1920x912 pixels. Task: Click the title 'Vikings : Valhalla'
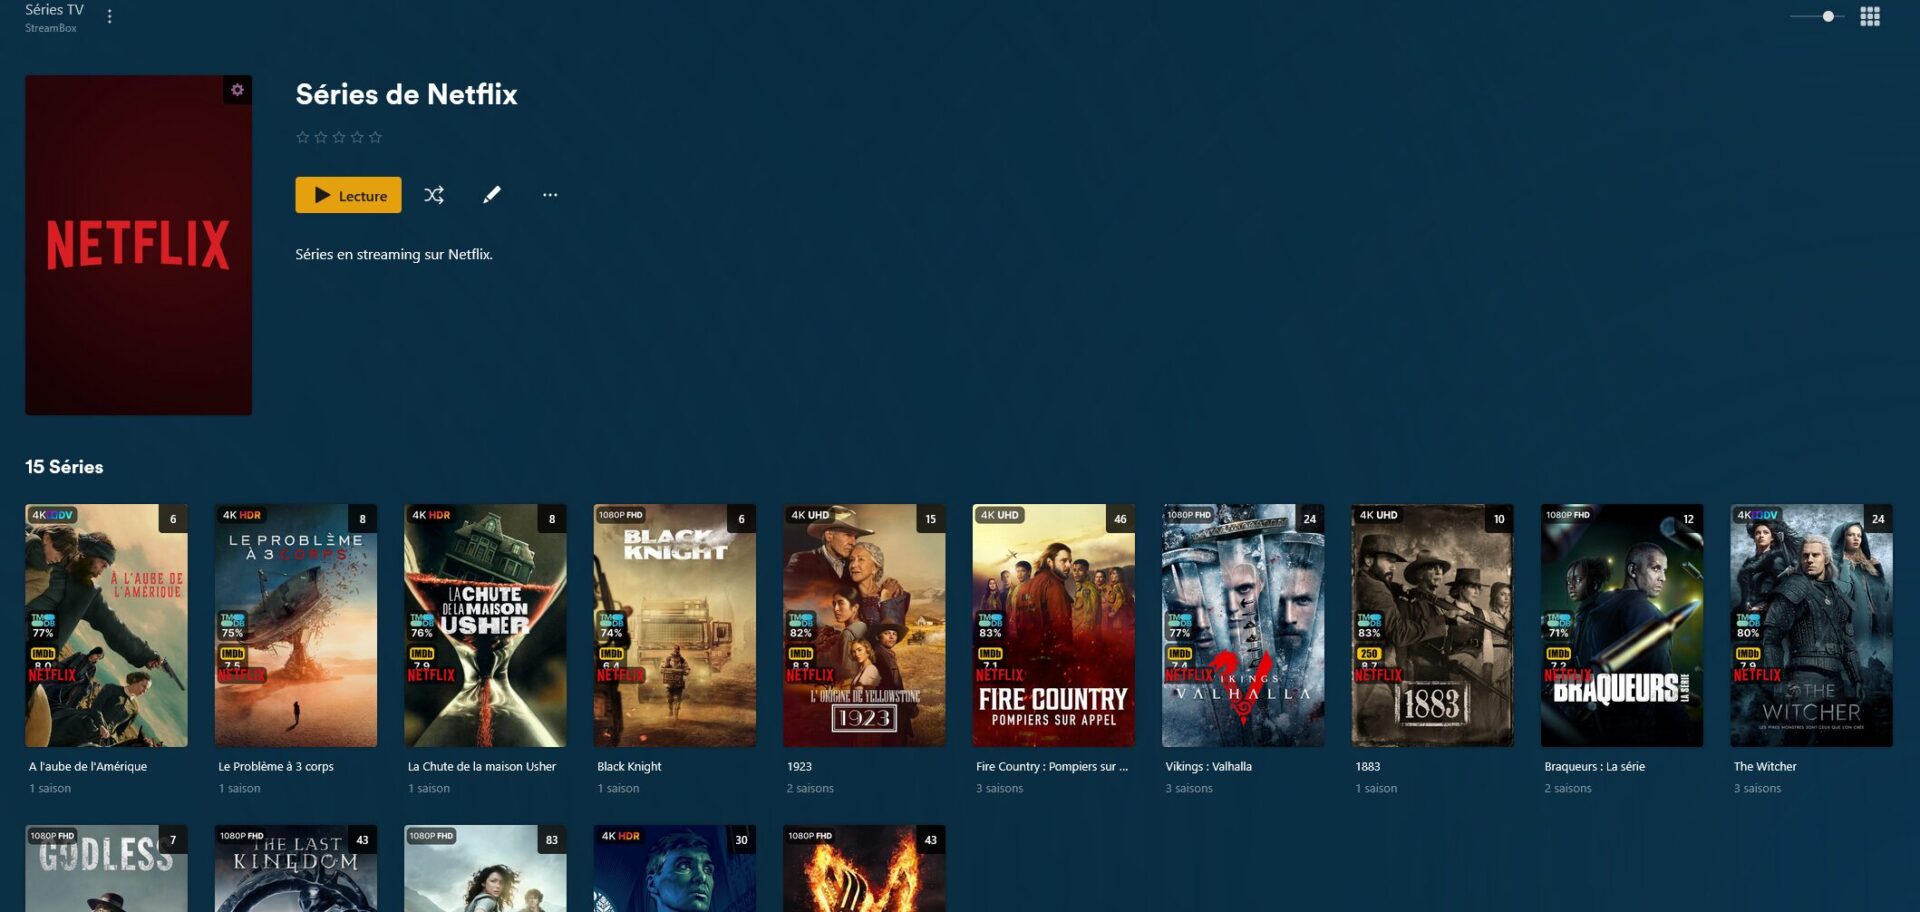pos(1208,766)
